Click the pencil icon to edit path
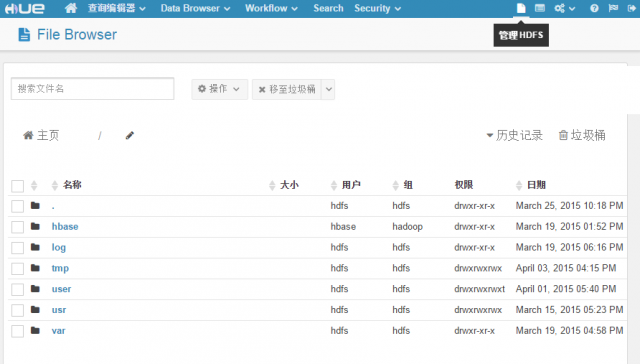This screenshot has height=364, width=640. click(130, 135)
